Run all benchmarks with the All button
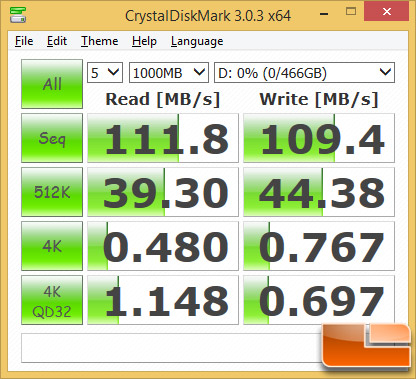 click(x=52, y=84)
